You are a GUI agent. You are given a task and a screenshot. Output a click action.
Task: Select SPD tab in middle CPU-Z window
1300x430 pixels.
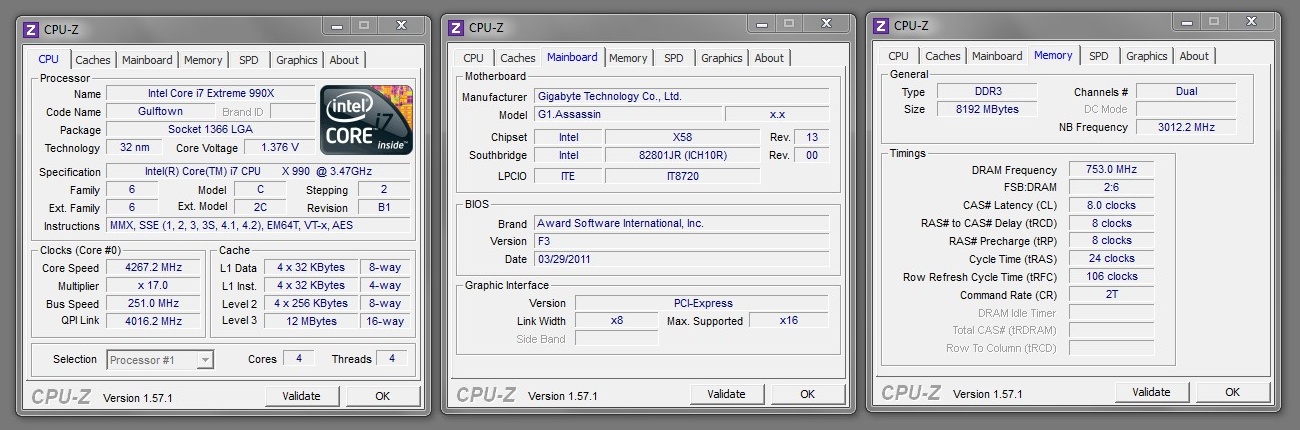[x=674, y=58]
